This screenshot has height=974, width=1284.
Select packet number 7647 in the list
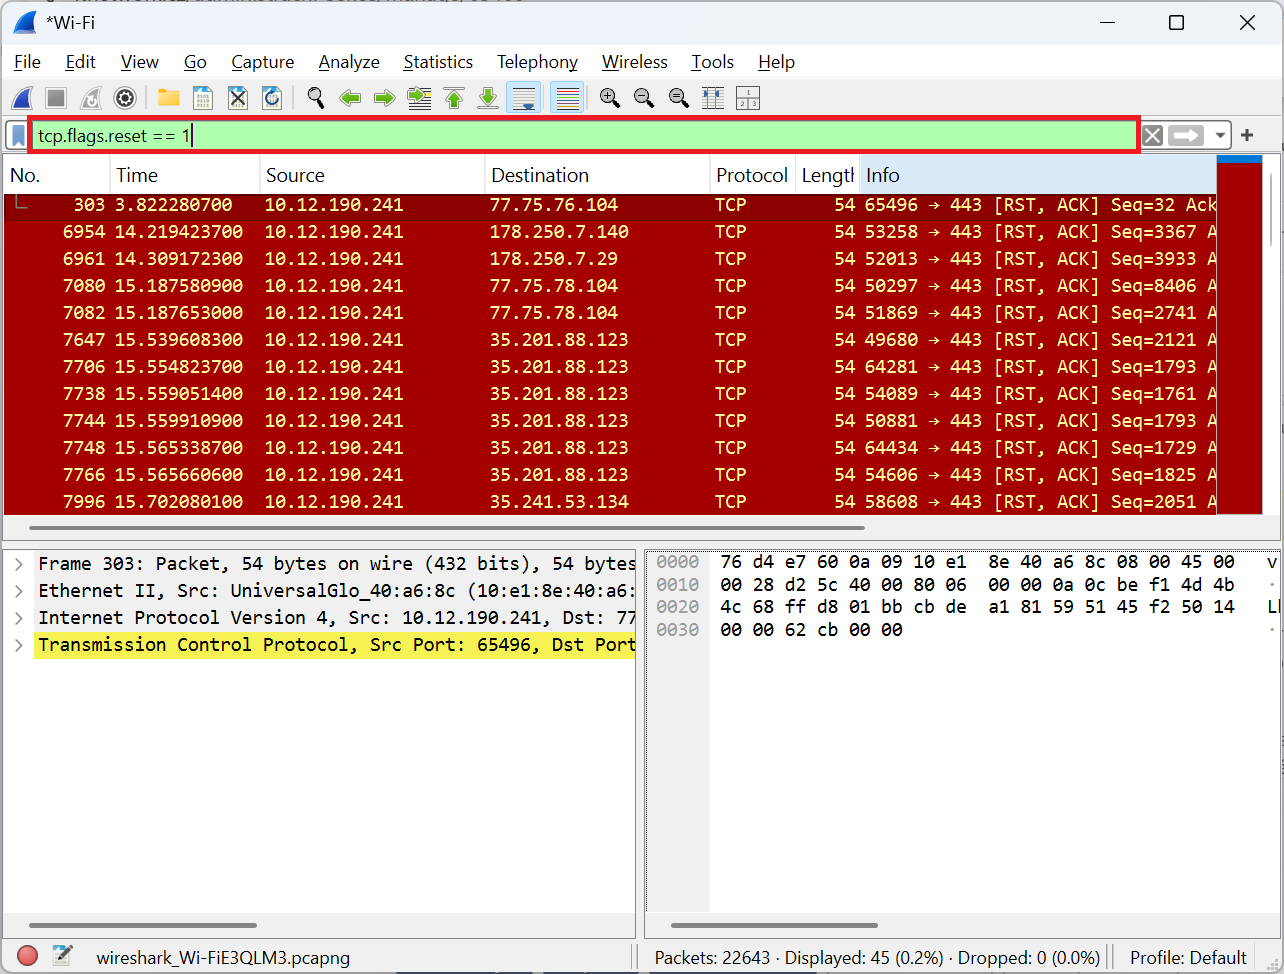pos(400,340)
